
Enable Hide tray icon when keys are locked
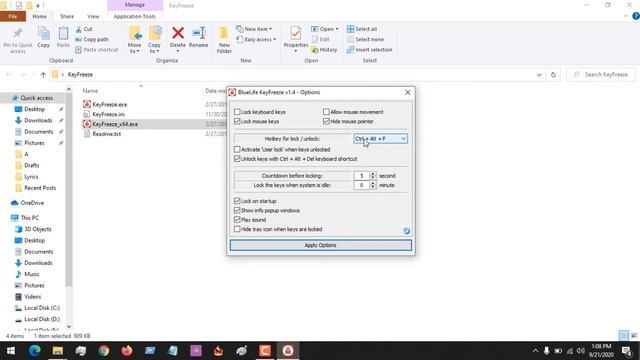pyautogui.click(x=237, y=229)
